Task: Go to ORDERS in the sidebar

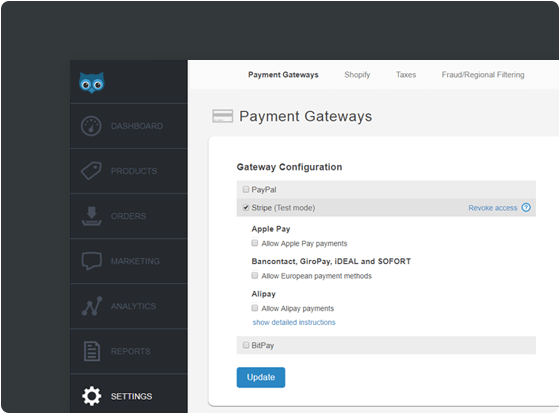Action: [129, 216]
